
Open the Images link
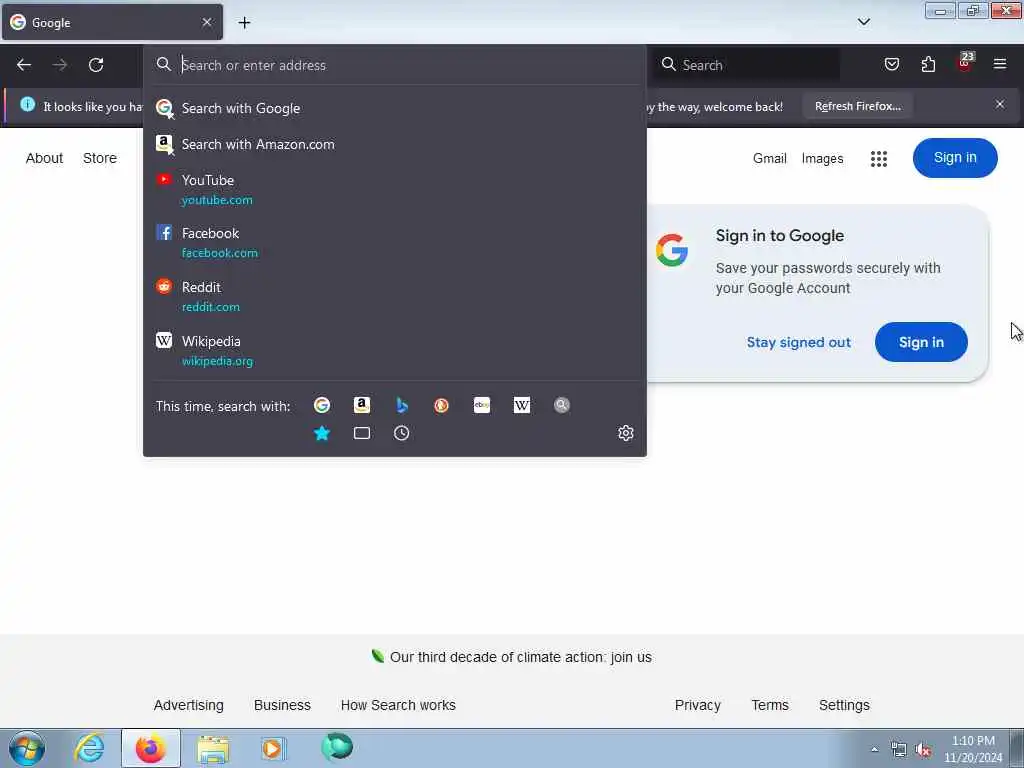click(x=822, y=159)
